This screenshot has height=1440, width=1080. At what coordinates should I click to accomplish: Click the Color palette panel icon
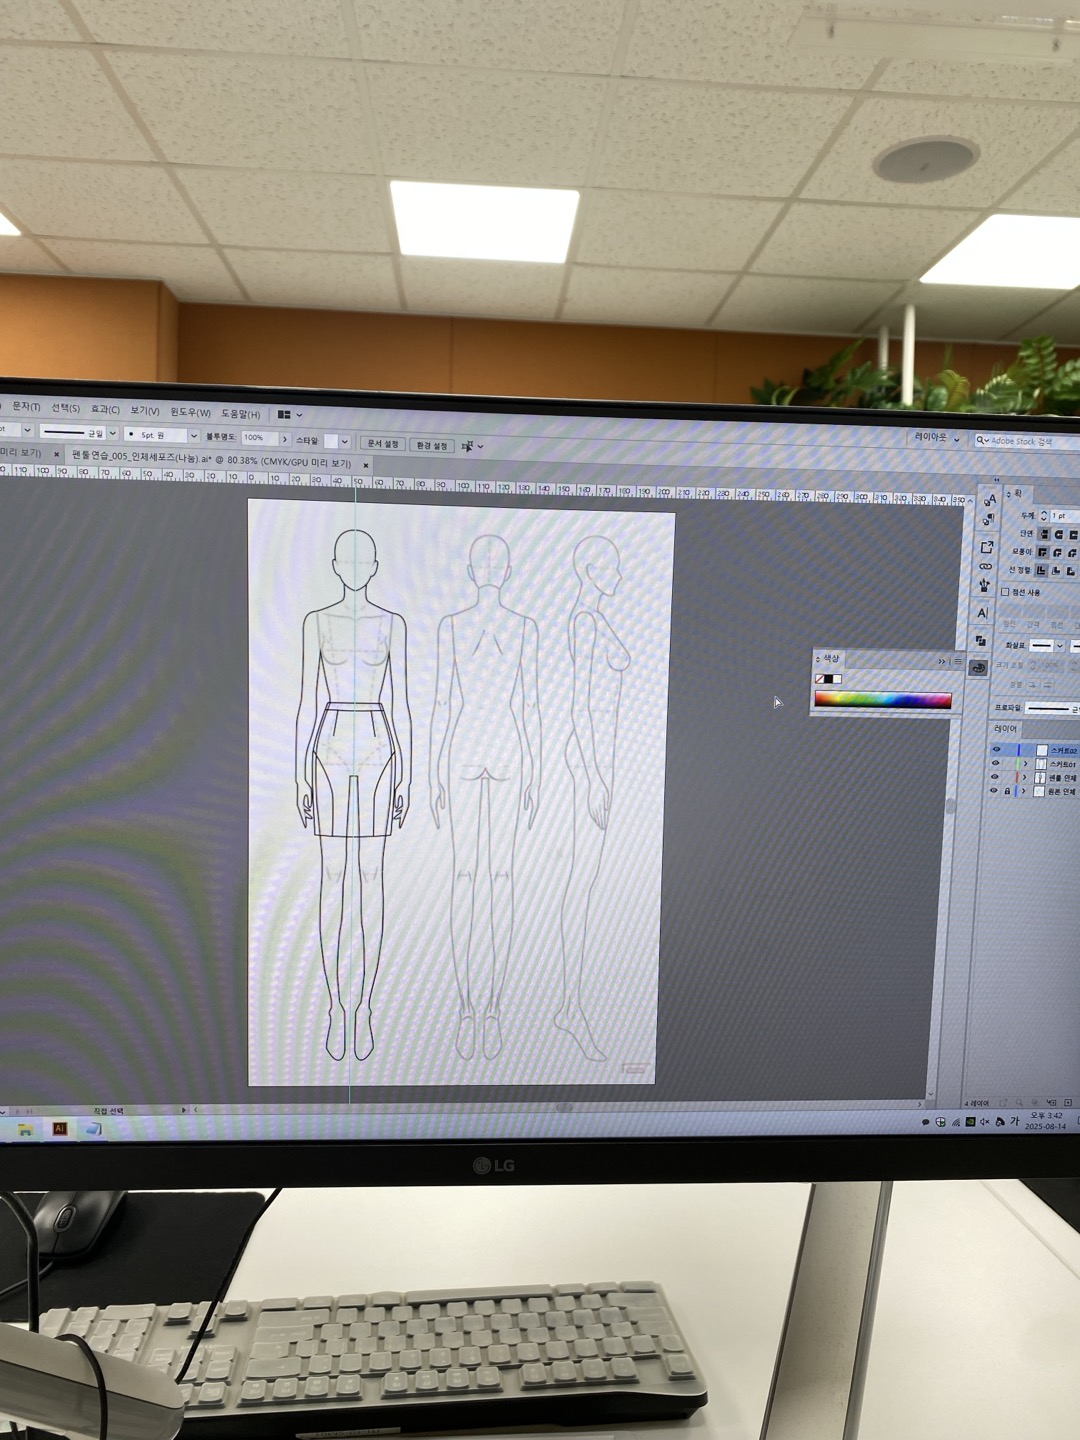[x=979, y=668]
